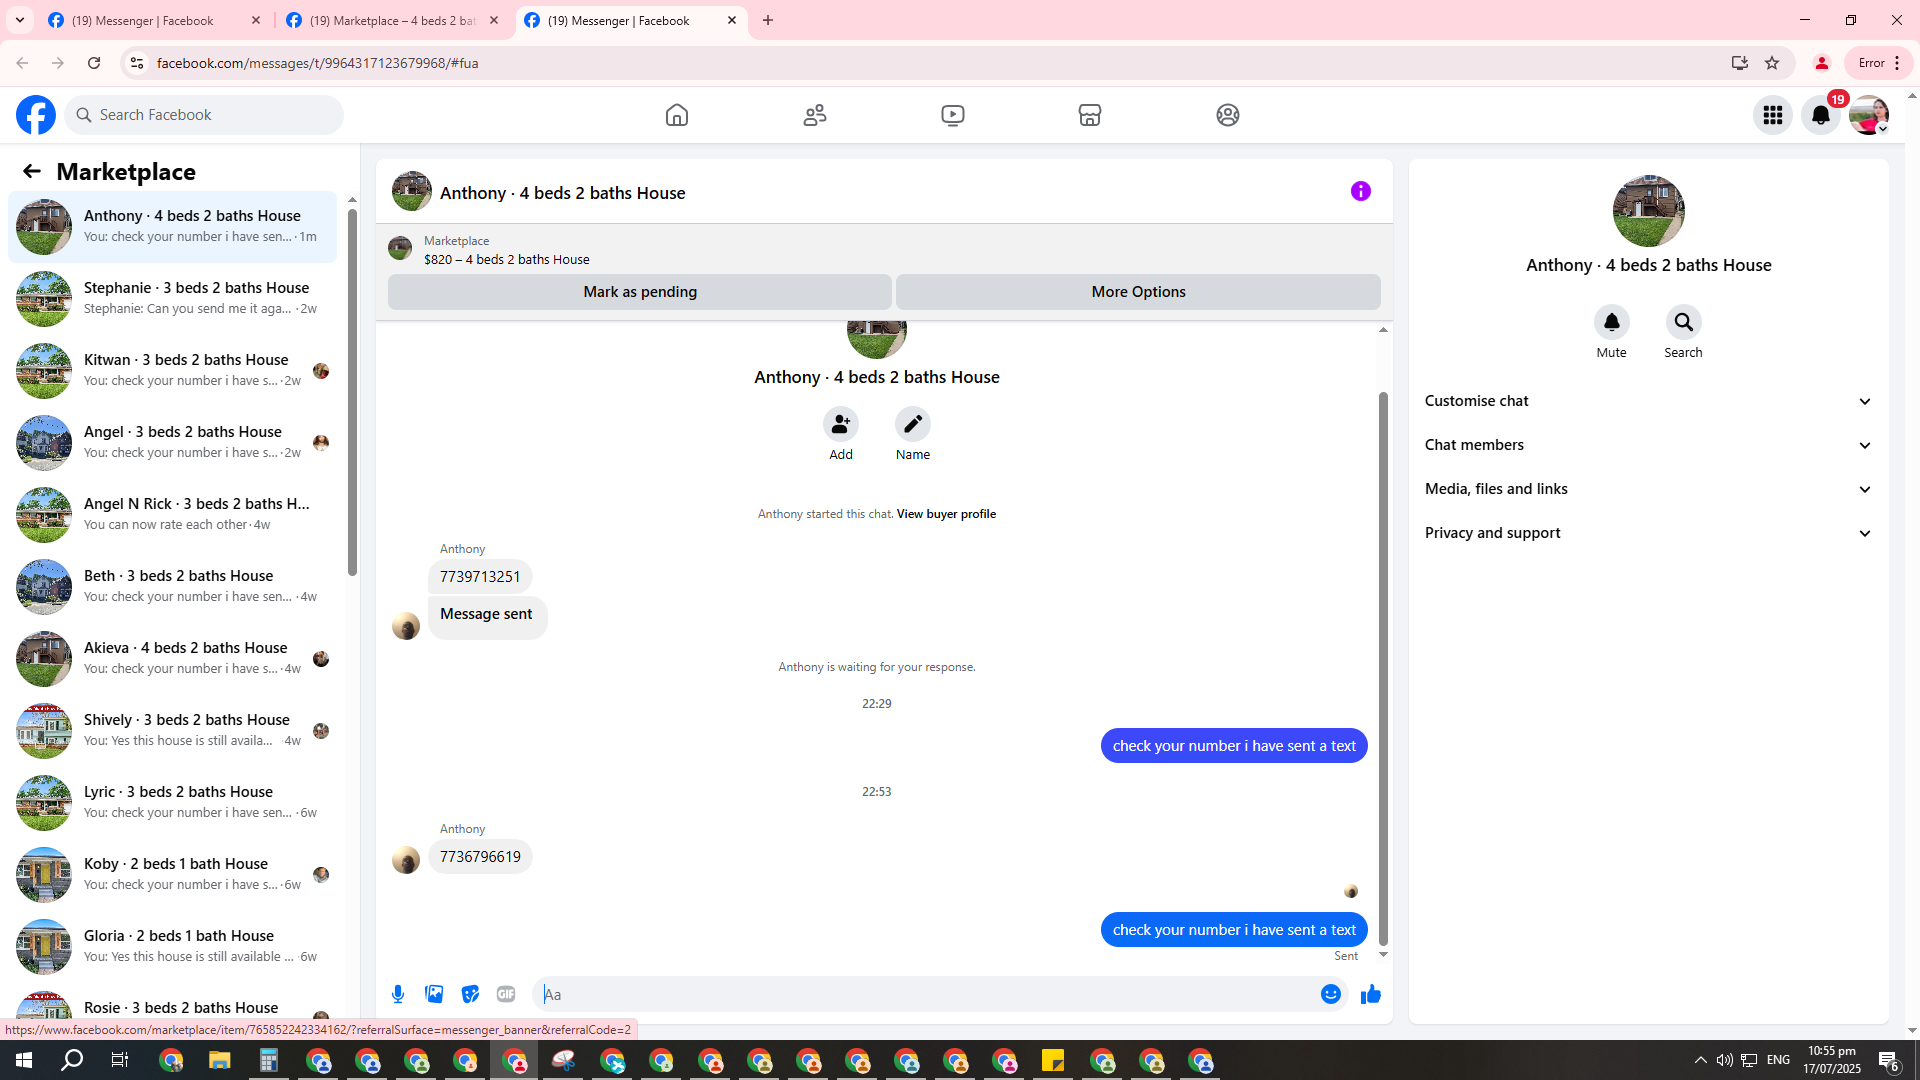Viewport: 1920px width, 1080px height.
Task: Open the Facebook menu grid icon
Action: click(x=1773, y=115)
